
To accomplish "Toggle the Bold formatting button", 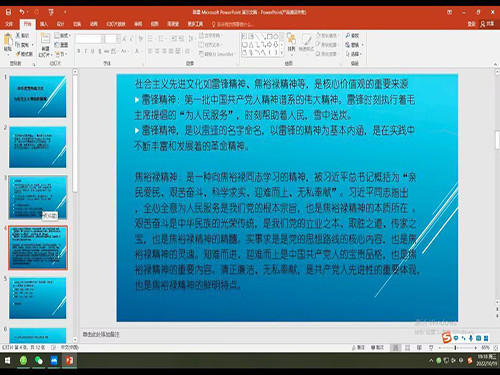I will pyautogui.click(x=79, y=51).
